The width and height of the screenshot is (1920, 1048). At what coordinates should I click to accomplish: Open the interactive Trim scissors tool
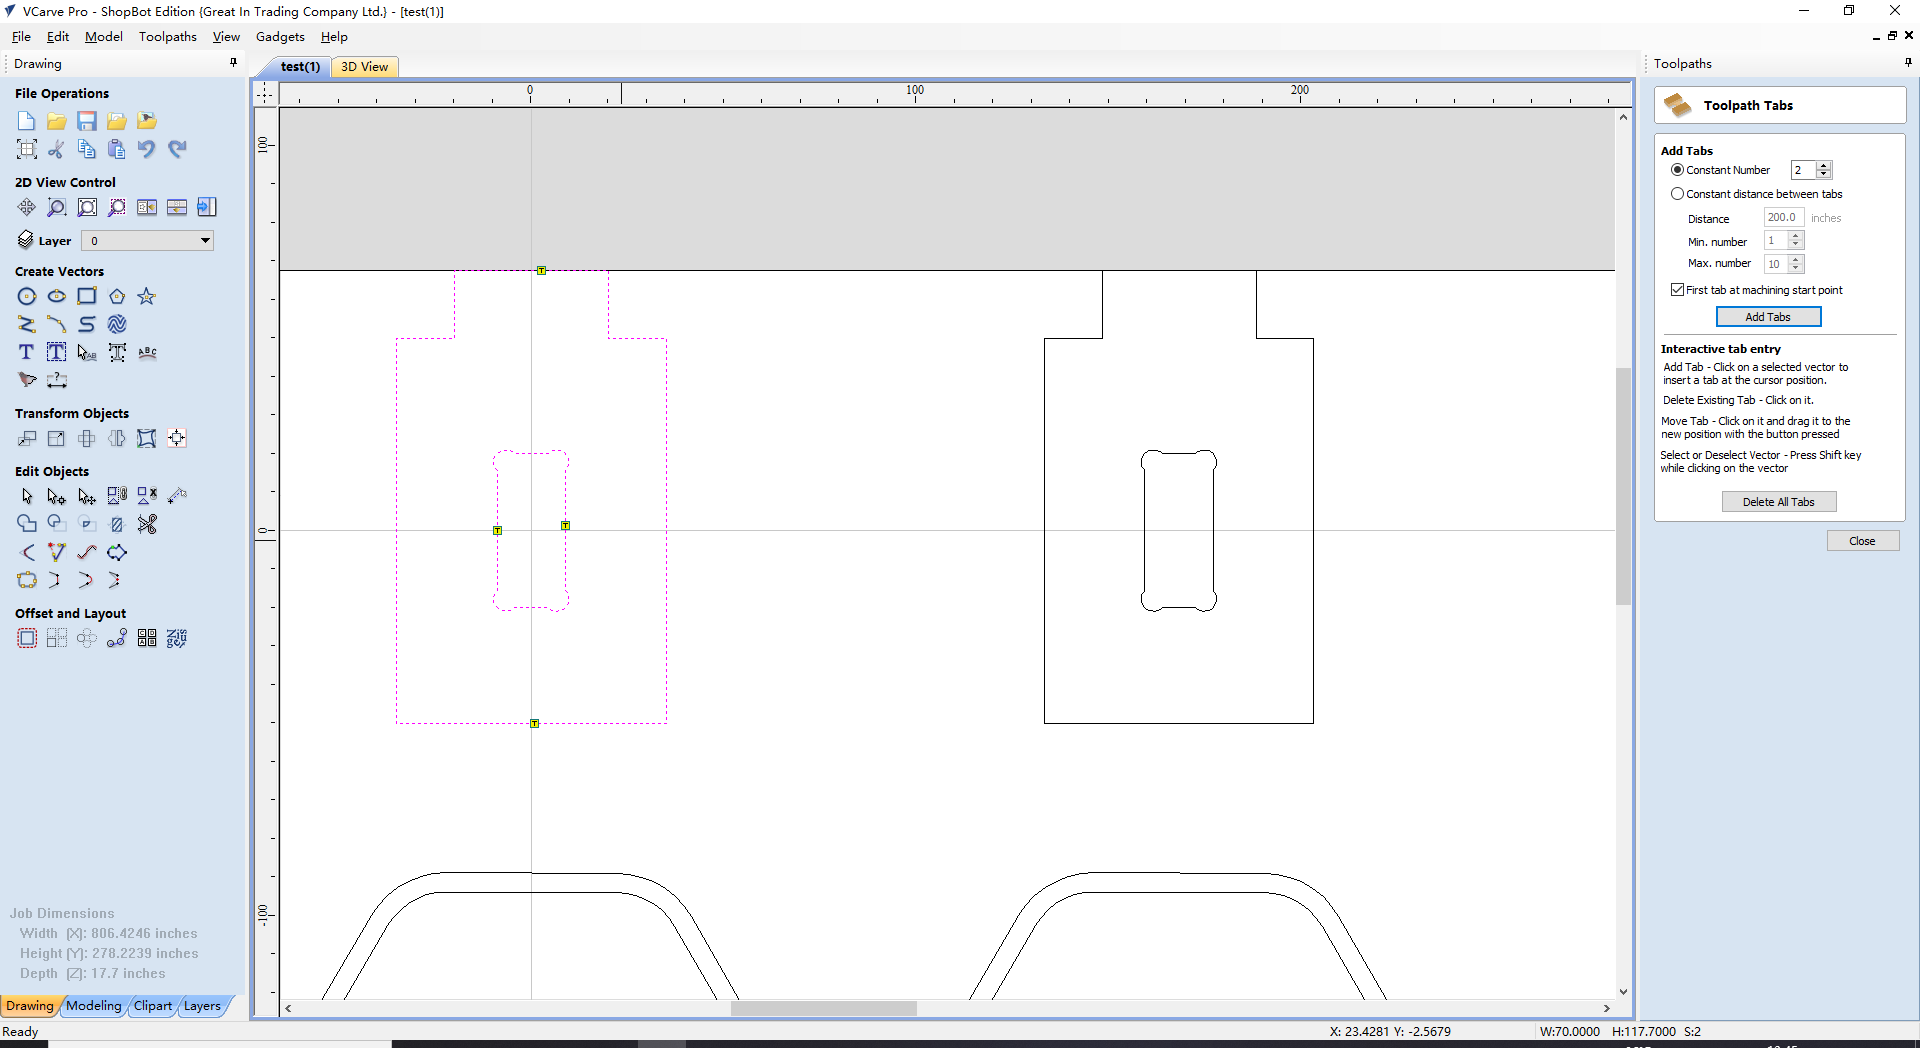pos(147,524)
